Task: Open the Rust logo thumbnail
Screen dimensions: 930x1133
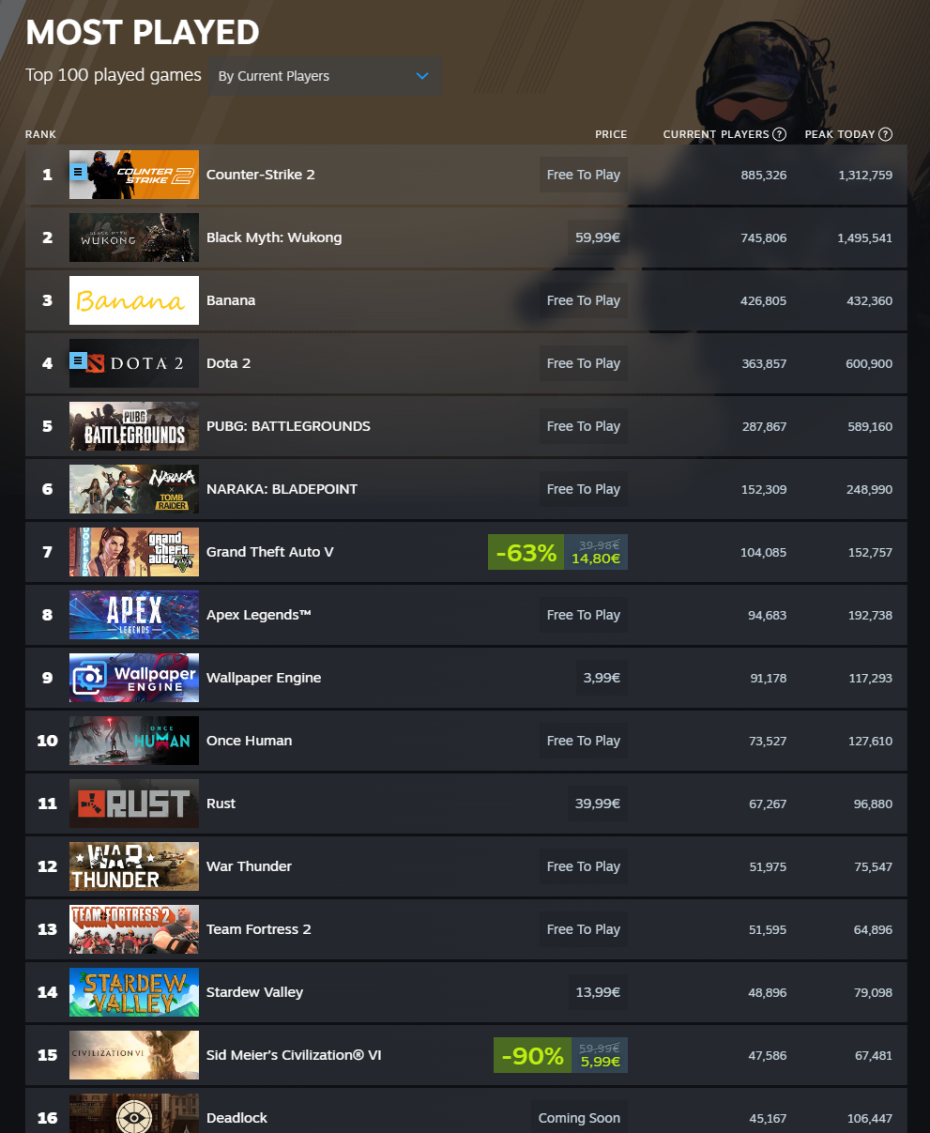Action: 134,804
